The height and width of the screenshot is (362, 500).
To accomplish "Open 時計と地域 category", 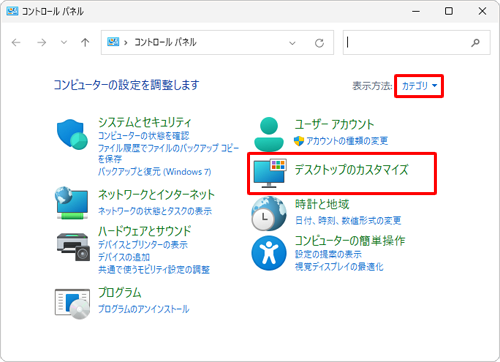I will point(322,204).
